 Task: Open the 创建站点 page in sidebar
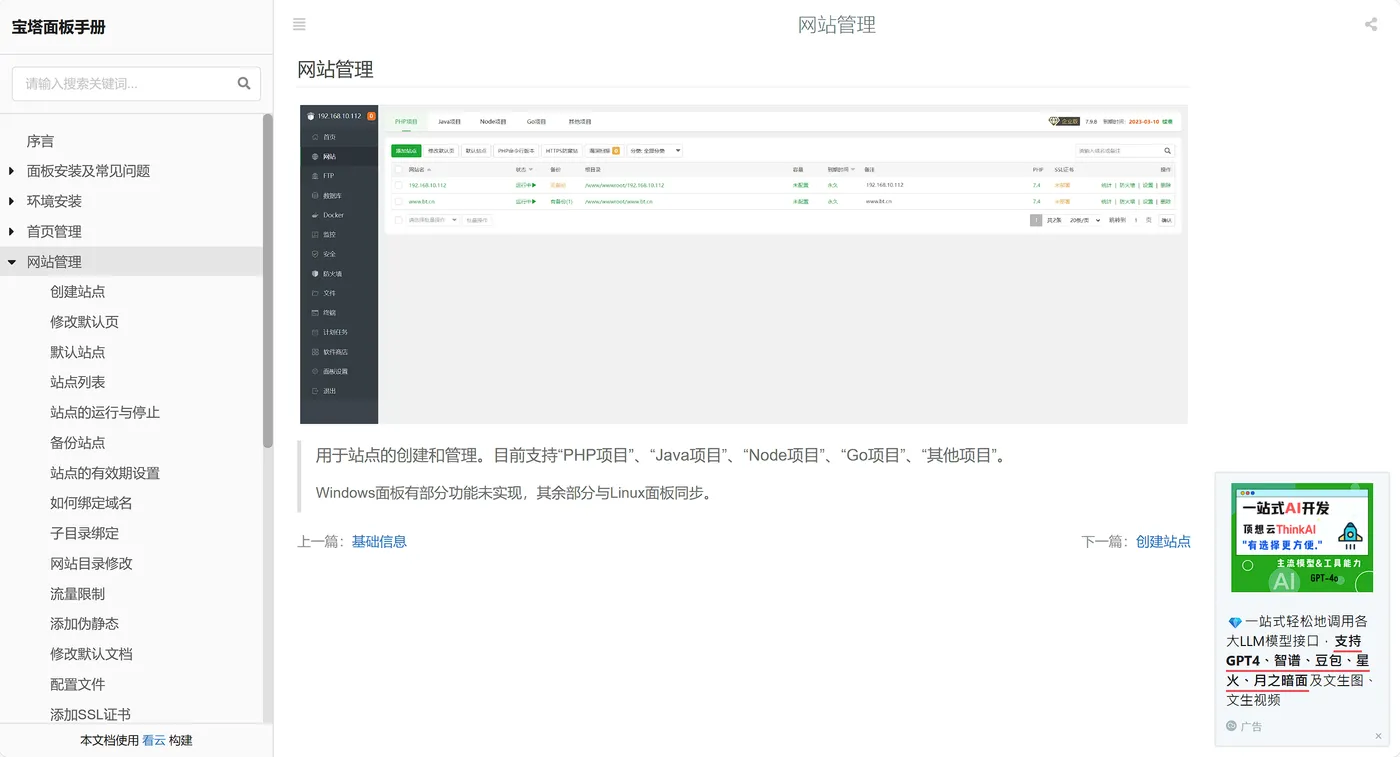[77, 292]
